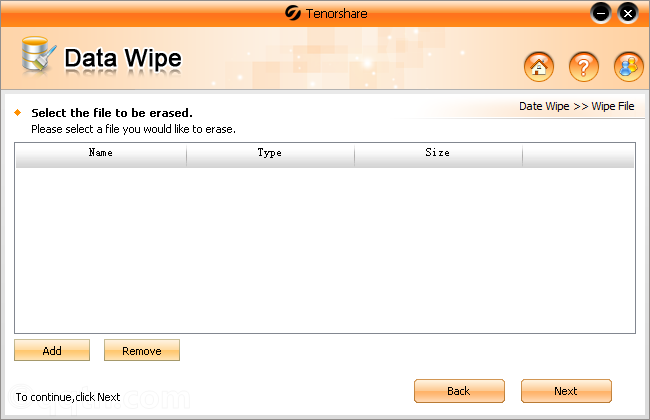The image size is (650, 420).
Task: Click the user account icon in header
Action: pyautogui.click(x=628, y=67)
